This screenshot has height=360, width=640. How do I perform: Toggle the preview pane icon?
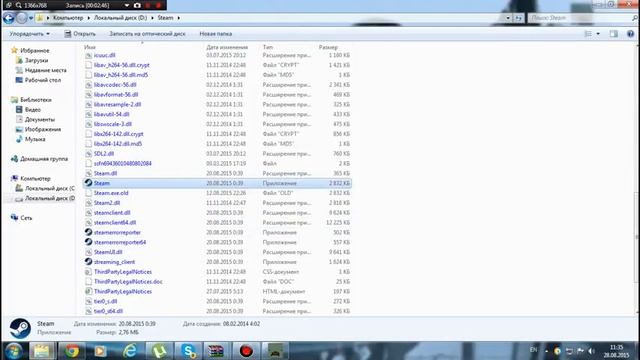coord(613,34)
